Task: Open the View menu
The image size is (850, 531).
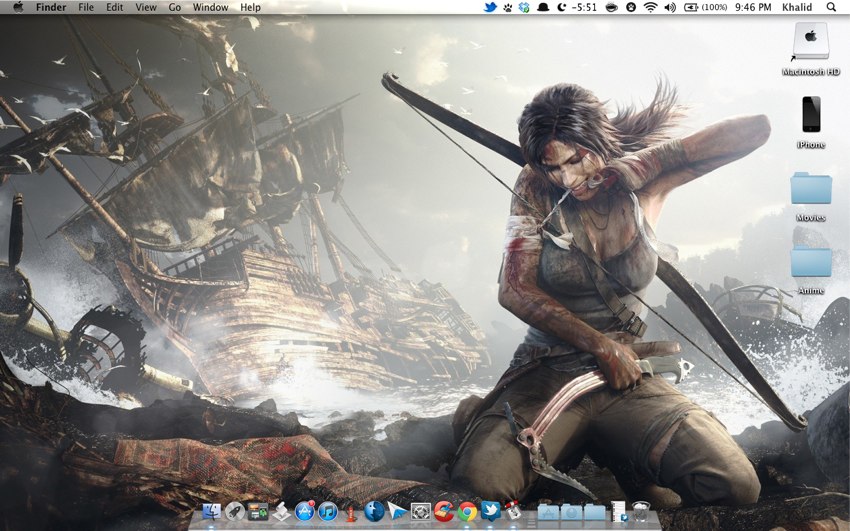Action: 146,8
